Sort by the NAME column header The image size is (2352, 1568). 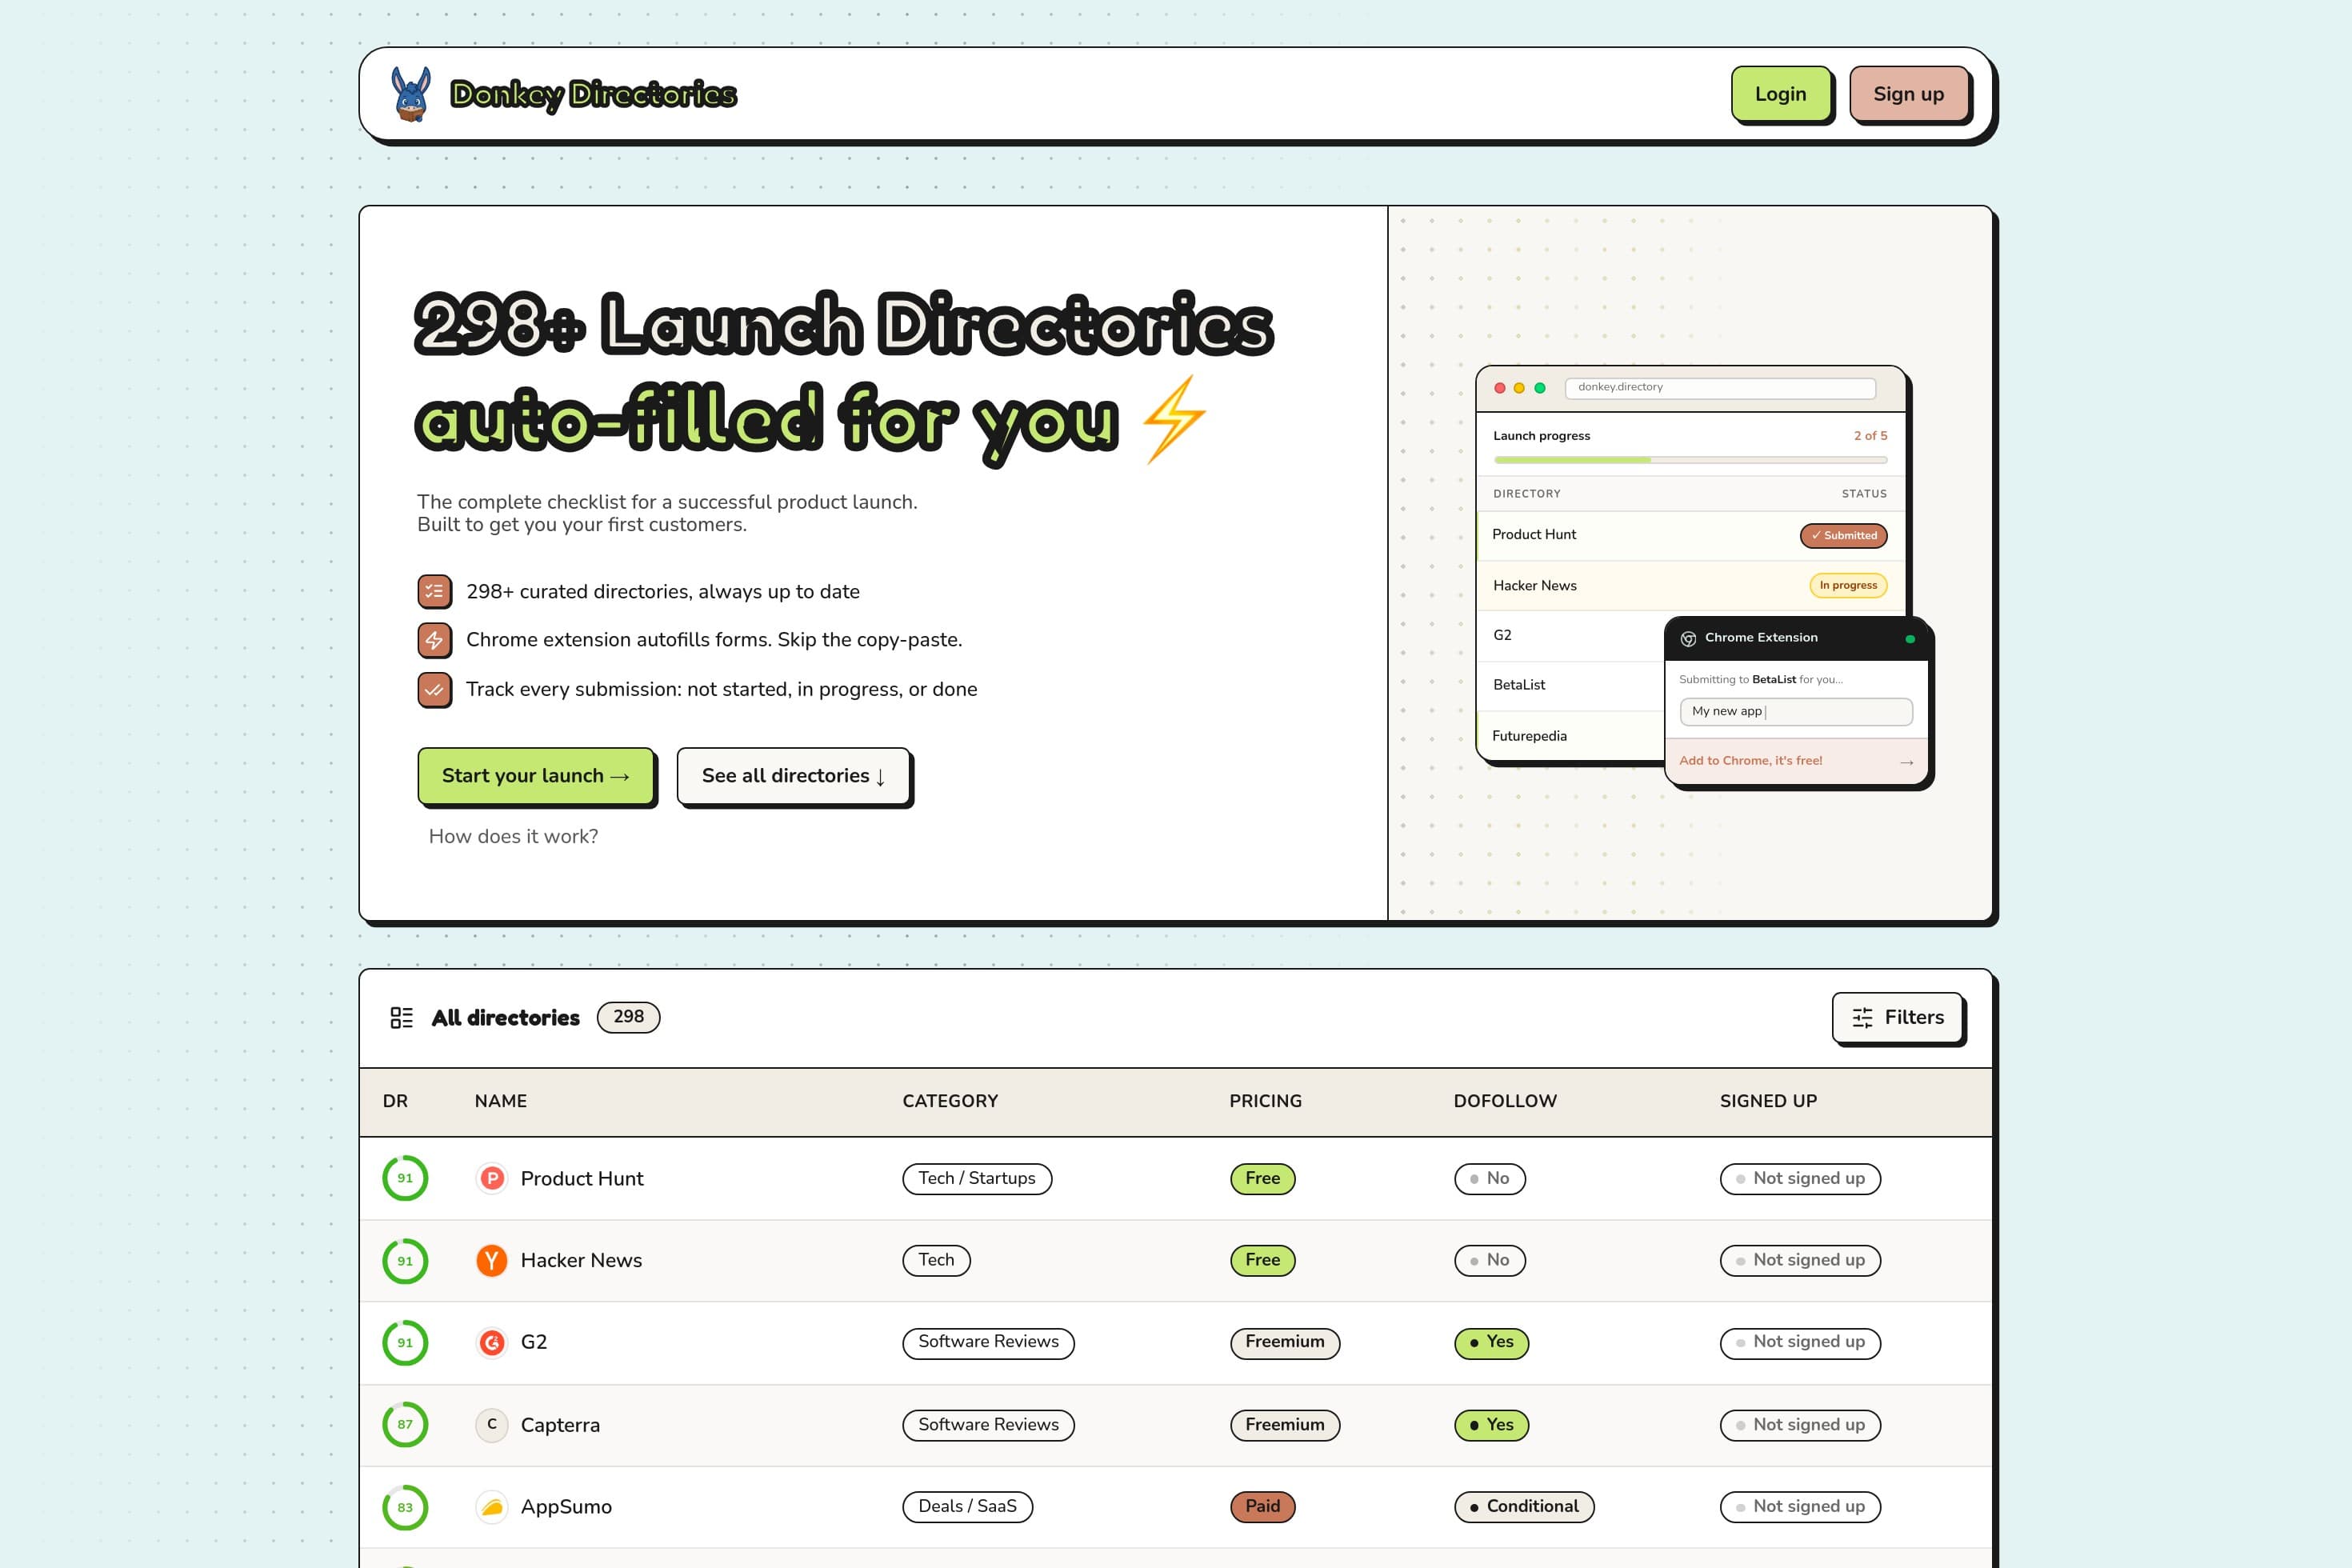500,1101
